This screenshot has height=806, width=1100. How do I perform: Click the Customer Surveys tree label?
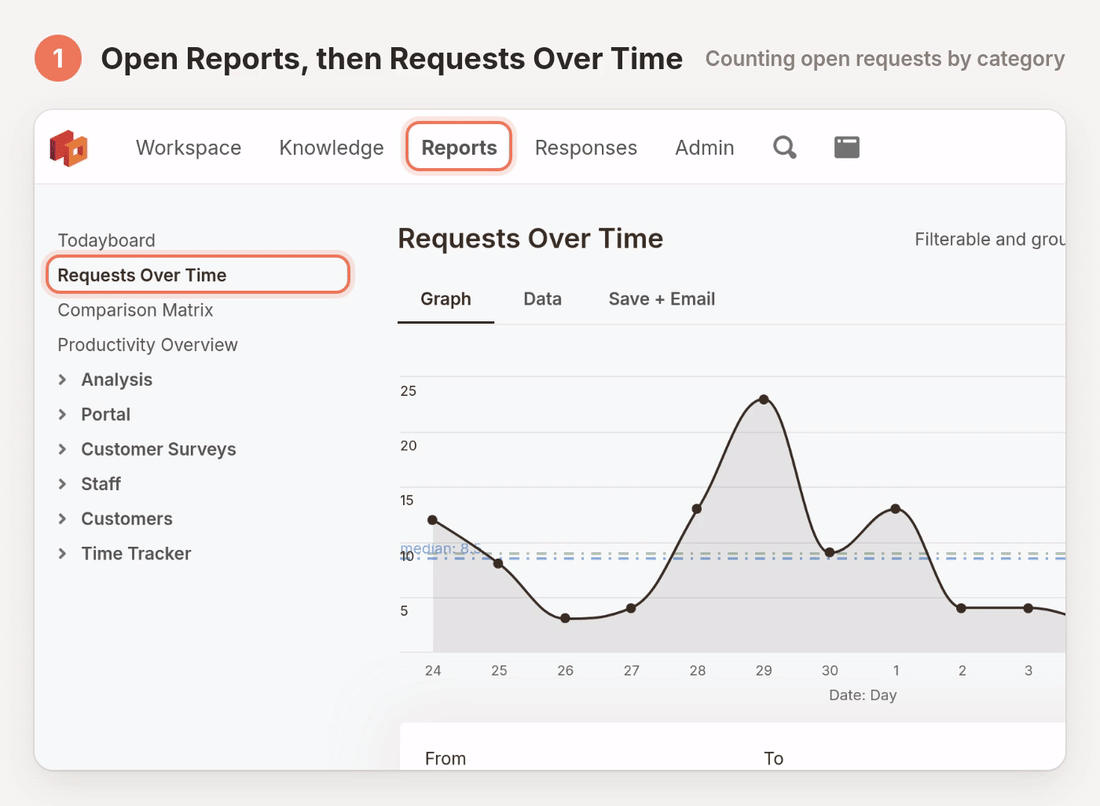click(x=159, y=449)
